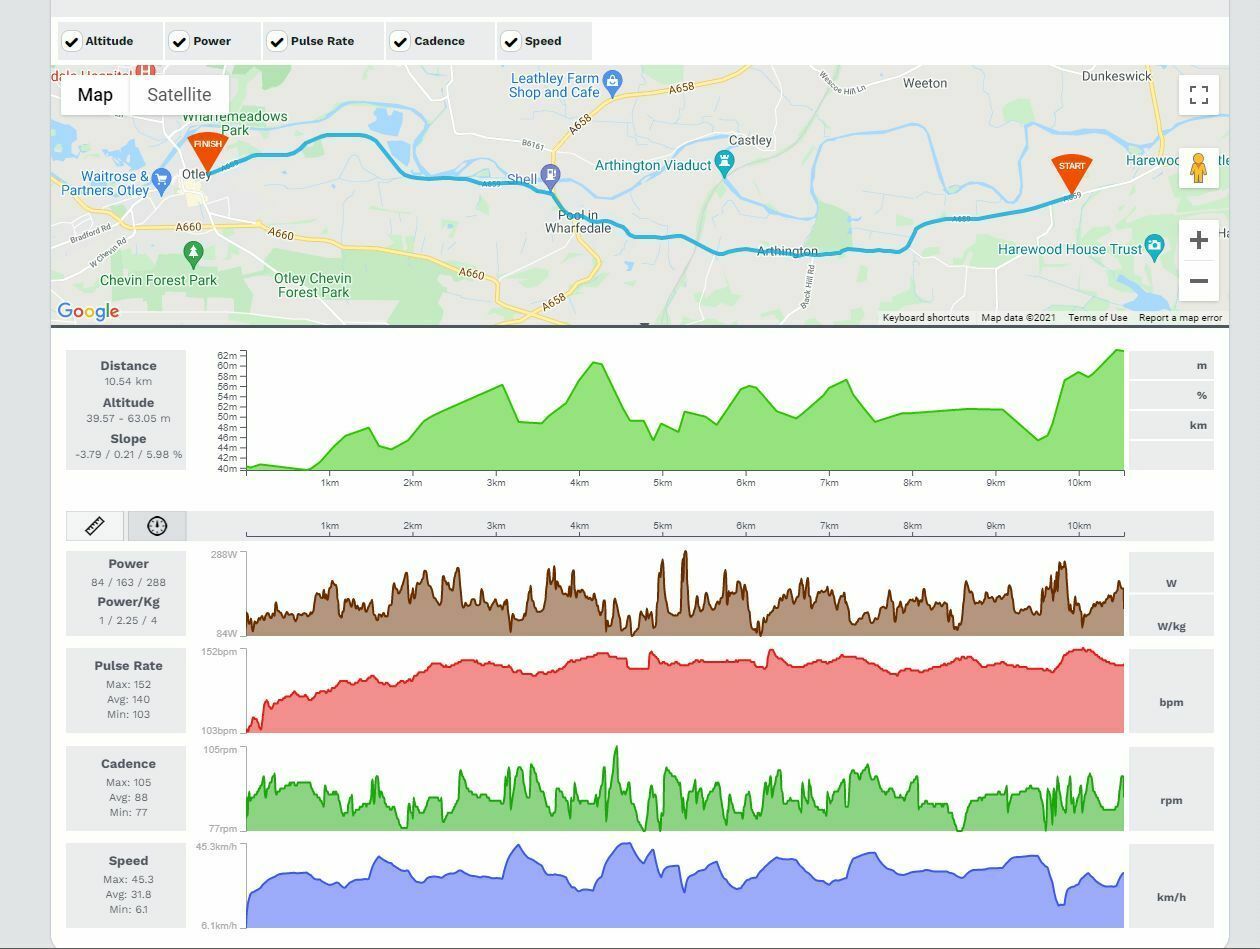
Task: Open the Terms of Use link
Action: pyautogui.click(x=1097, y=318)
